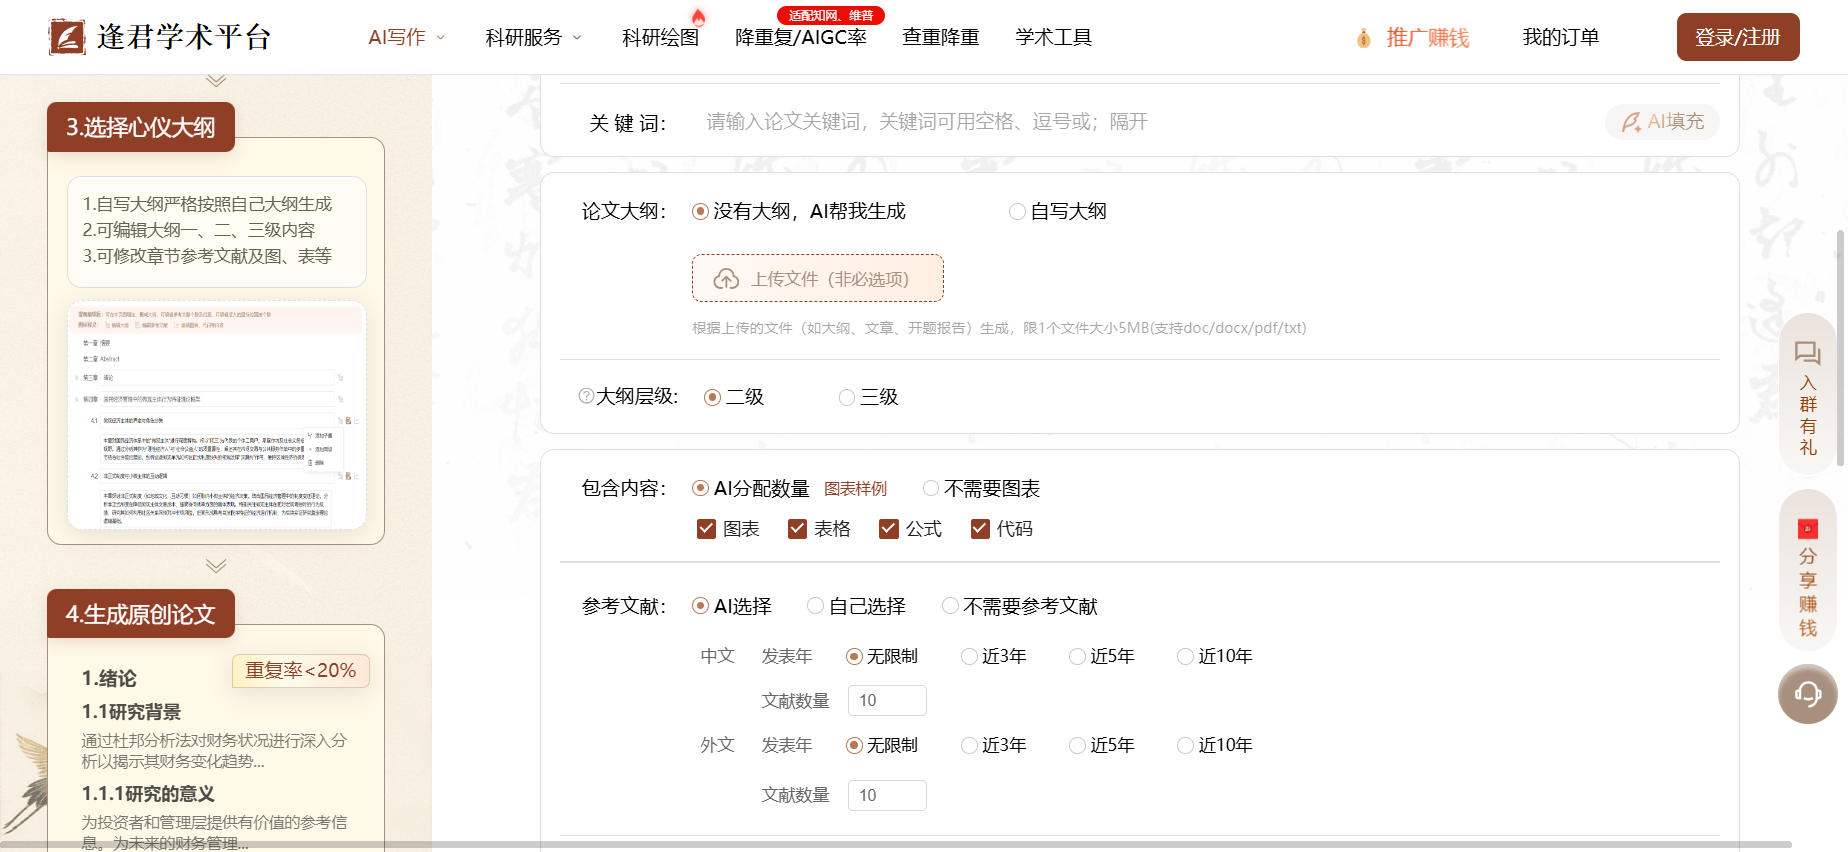1848x852 pixels.
Task: Click the help icon beside 大纲层级
Action: coord(587,396)
